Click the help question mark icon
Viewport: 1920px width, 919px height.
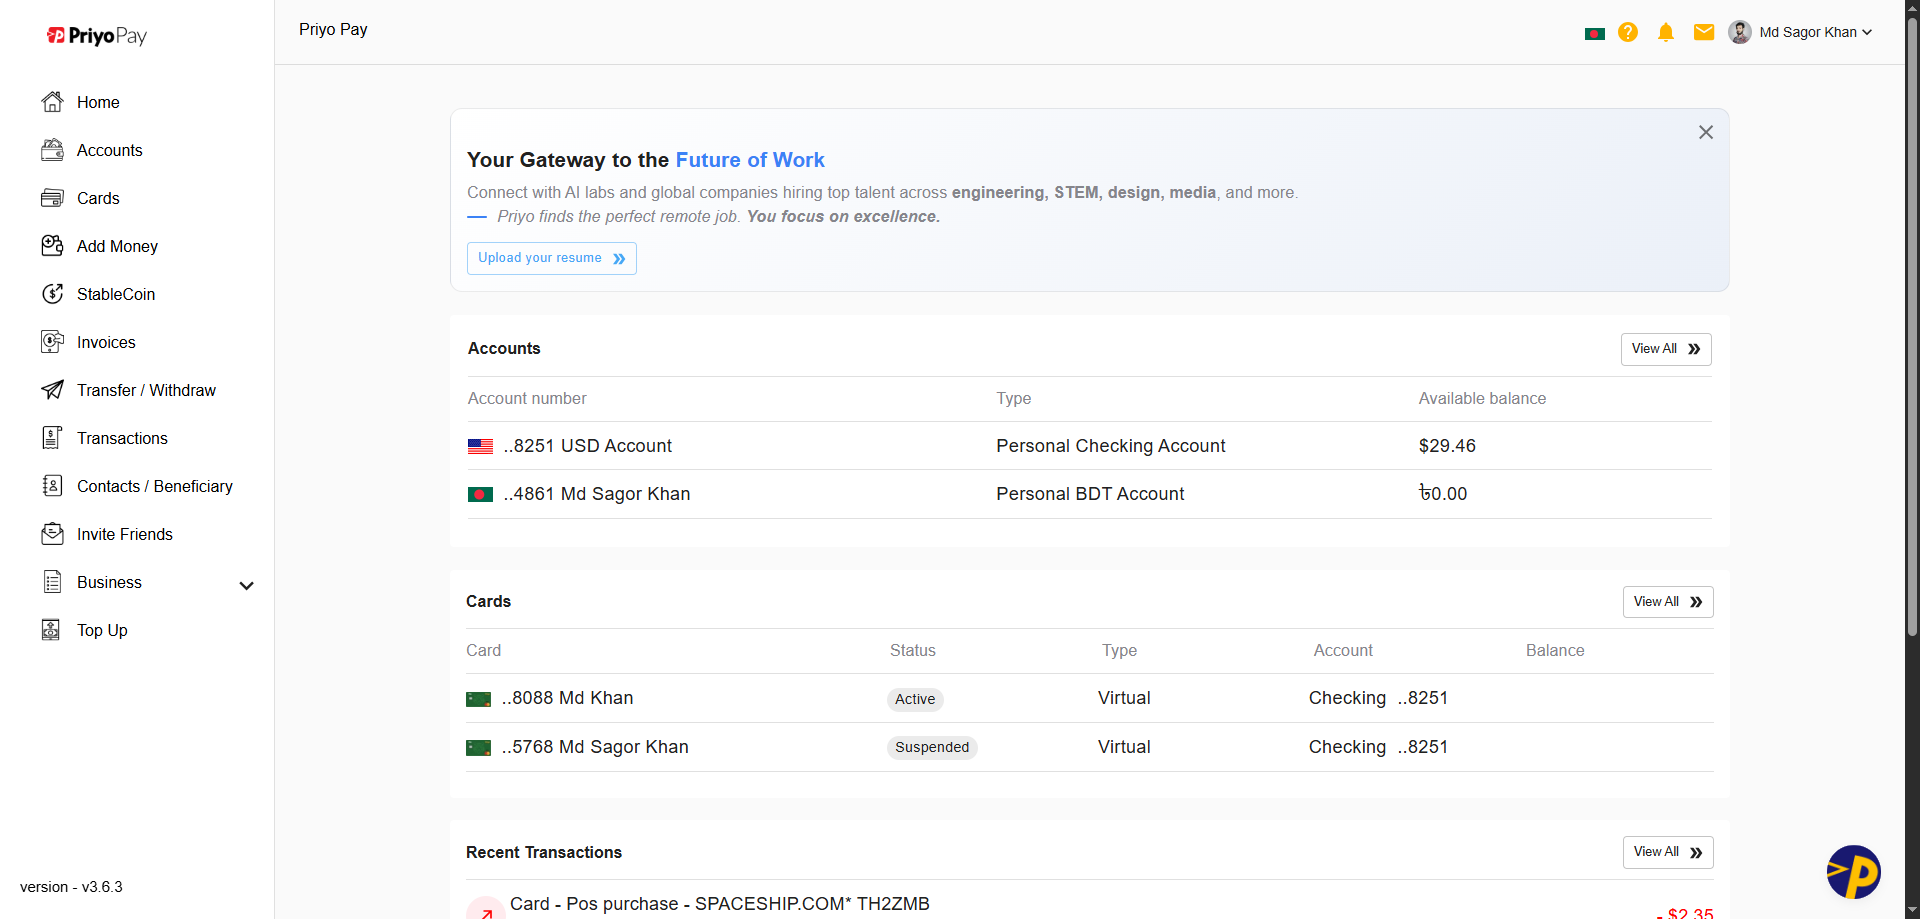tap(1628, 32)
